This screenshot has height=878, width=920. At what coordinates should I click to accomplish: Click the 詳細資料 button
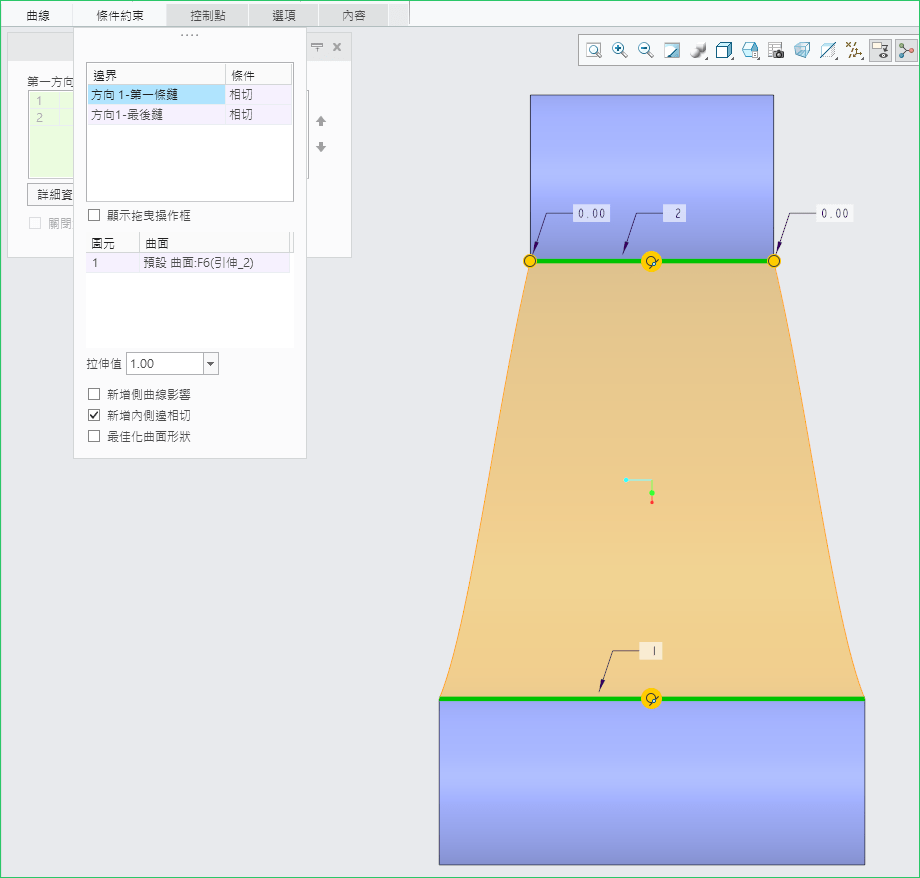pos(51,194)
